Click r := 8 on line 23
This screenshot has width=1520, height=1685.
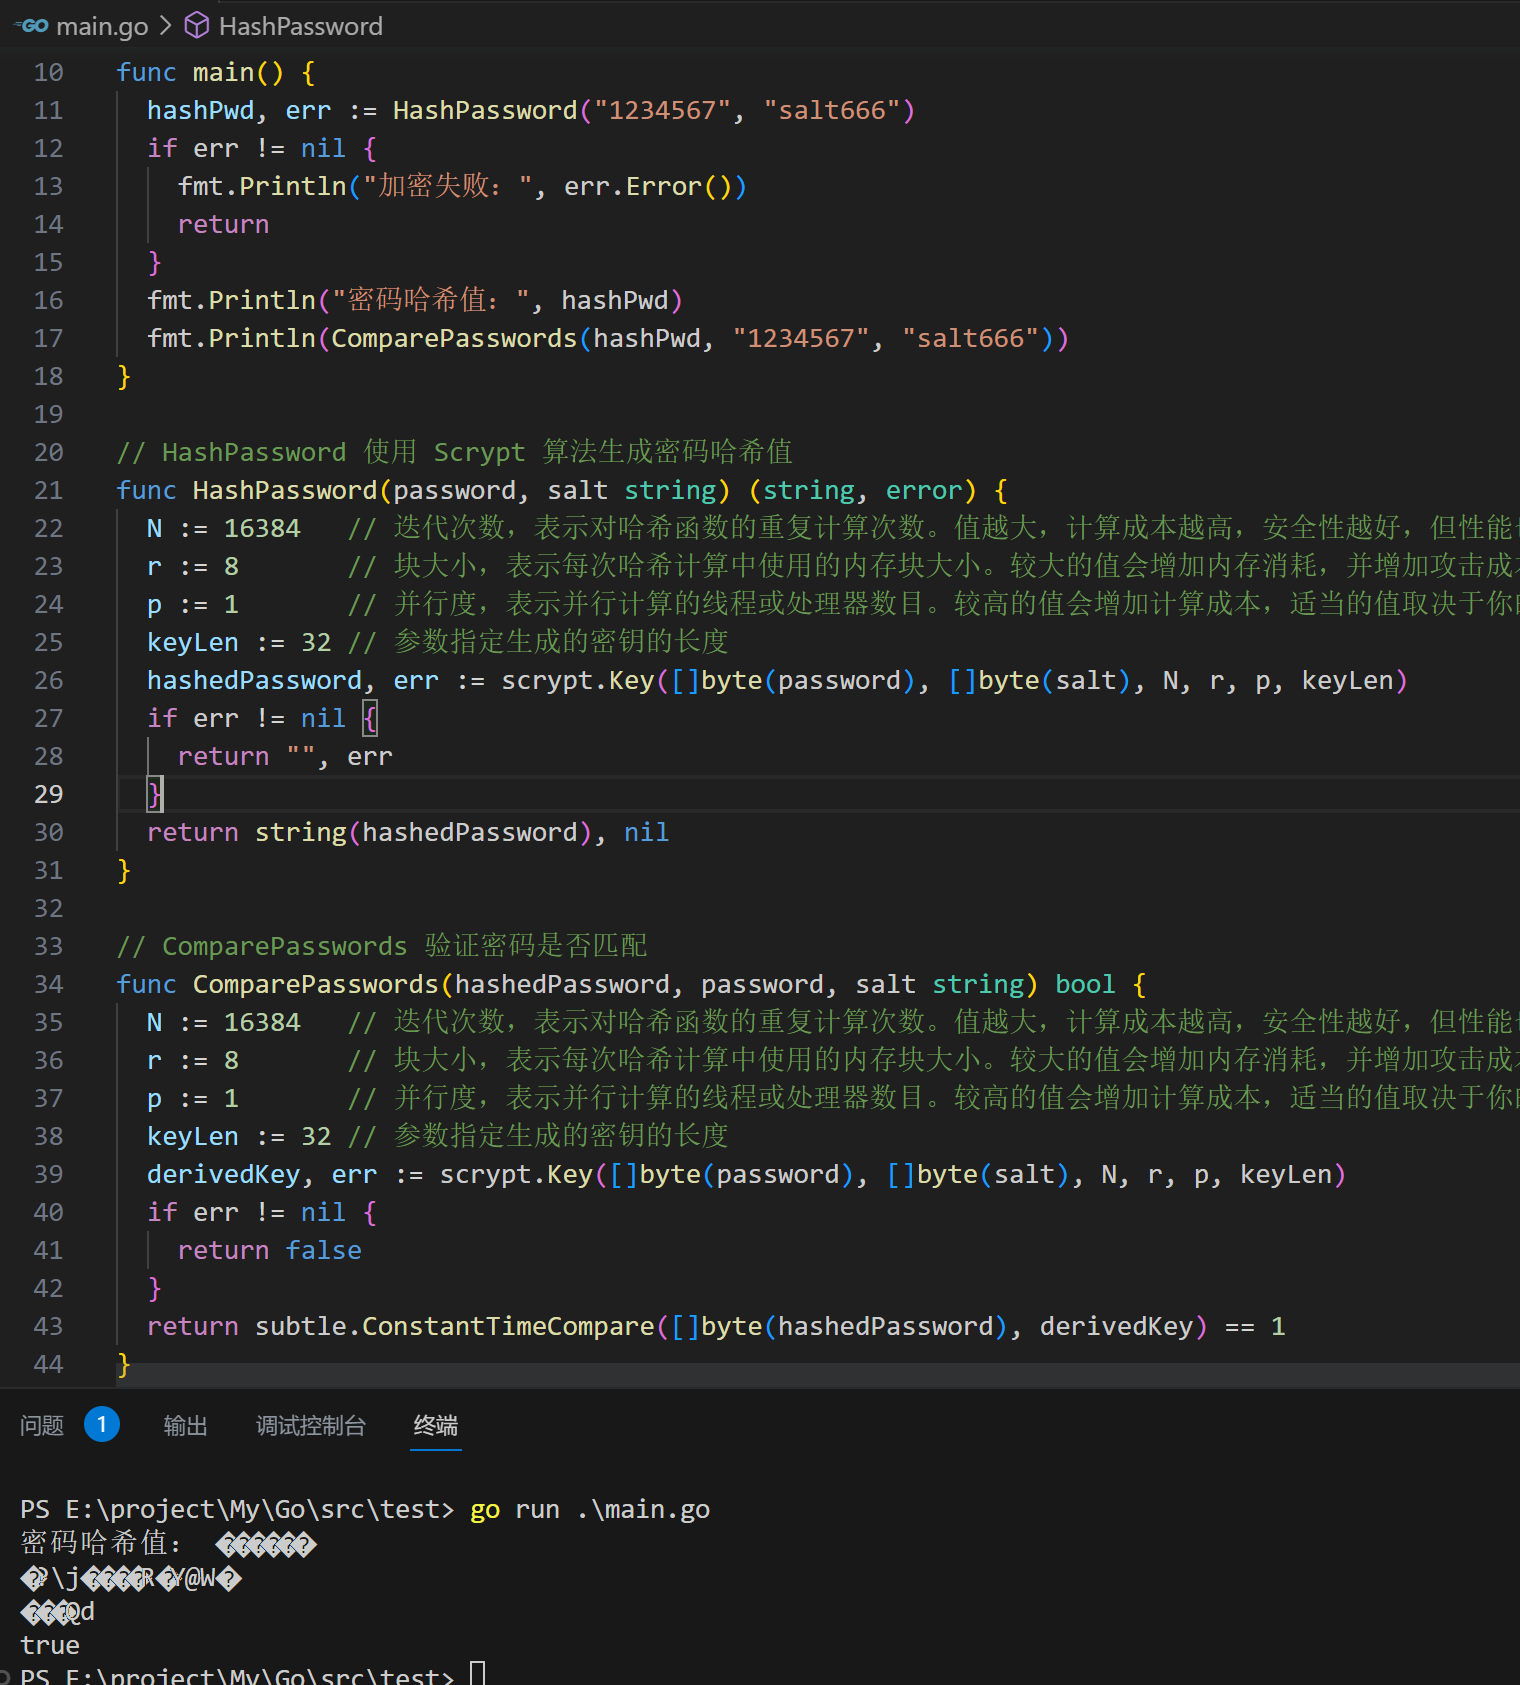pyautogui.click(x=193, y=566)
